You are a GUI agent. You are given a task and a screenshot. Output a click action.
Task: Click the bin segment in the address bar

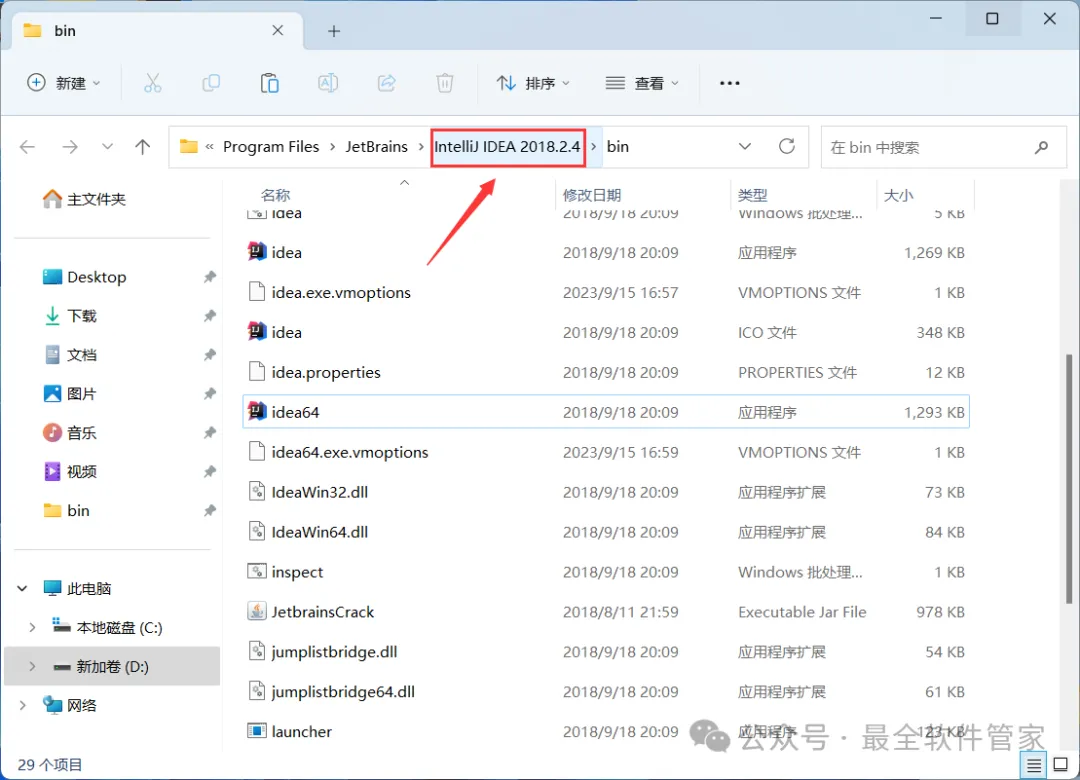(617, 147)
